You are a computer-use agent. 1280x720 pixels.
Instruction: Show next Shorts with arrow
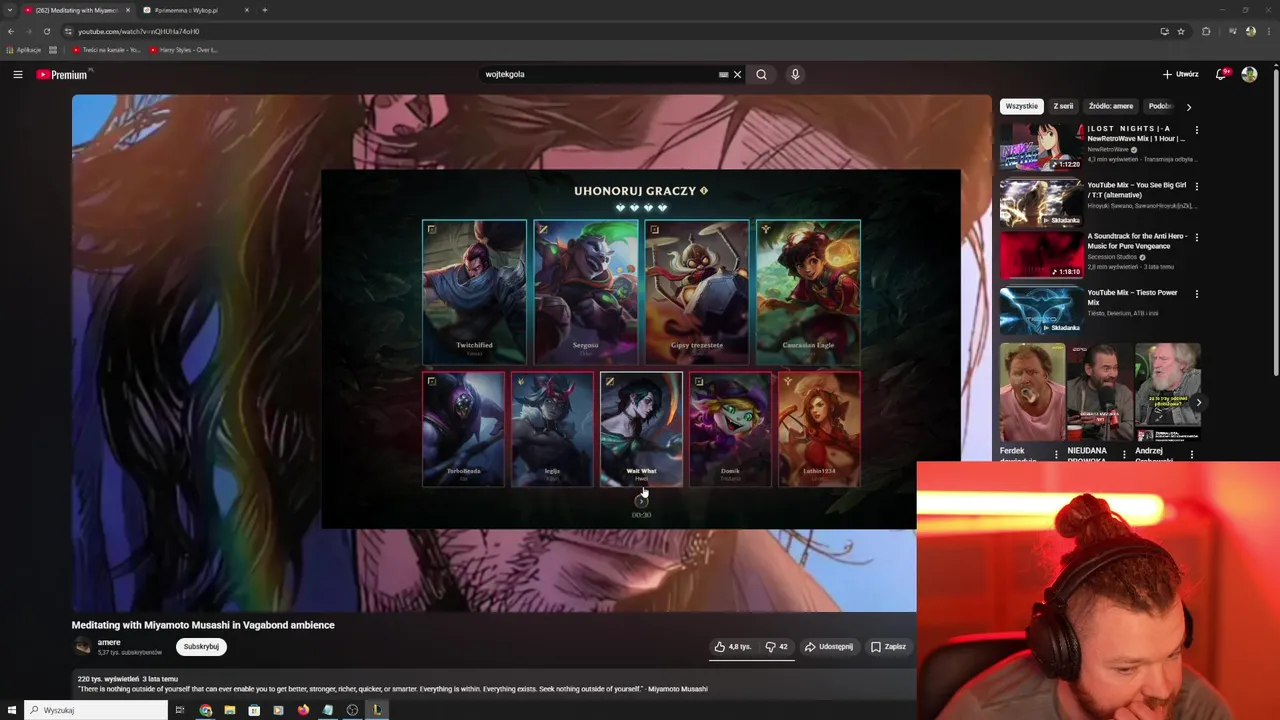coord(1198,402)
